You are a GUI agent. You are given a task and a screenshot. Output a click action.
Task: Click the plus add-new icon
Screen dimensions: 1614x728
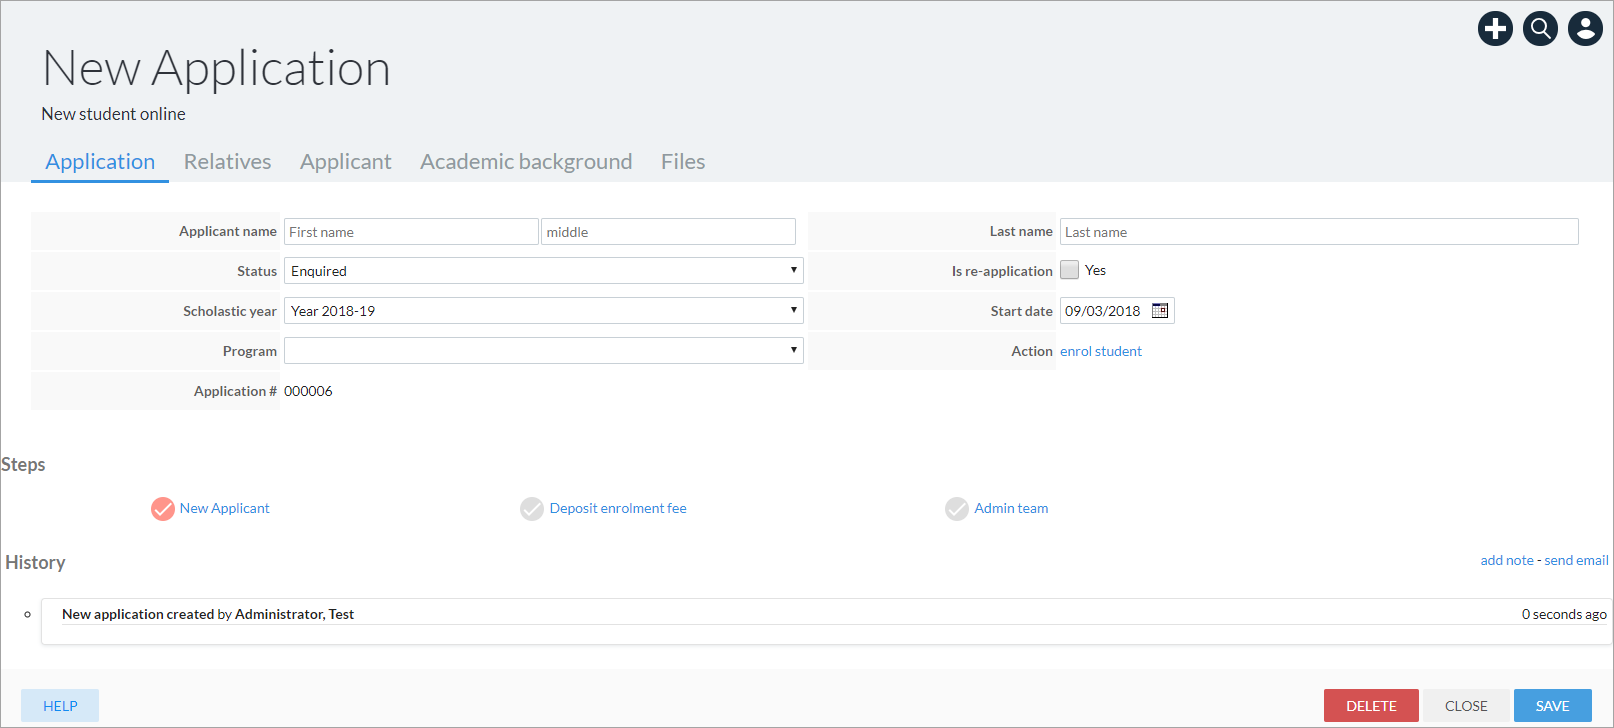click(x=1495, y=28)
